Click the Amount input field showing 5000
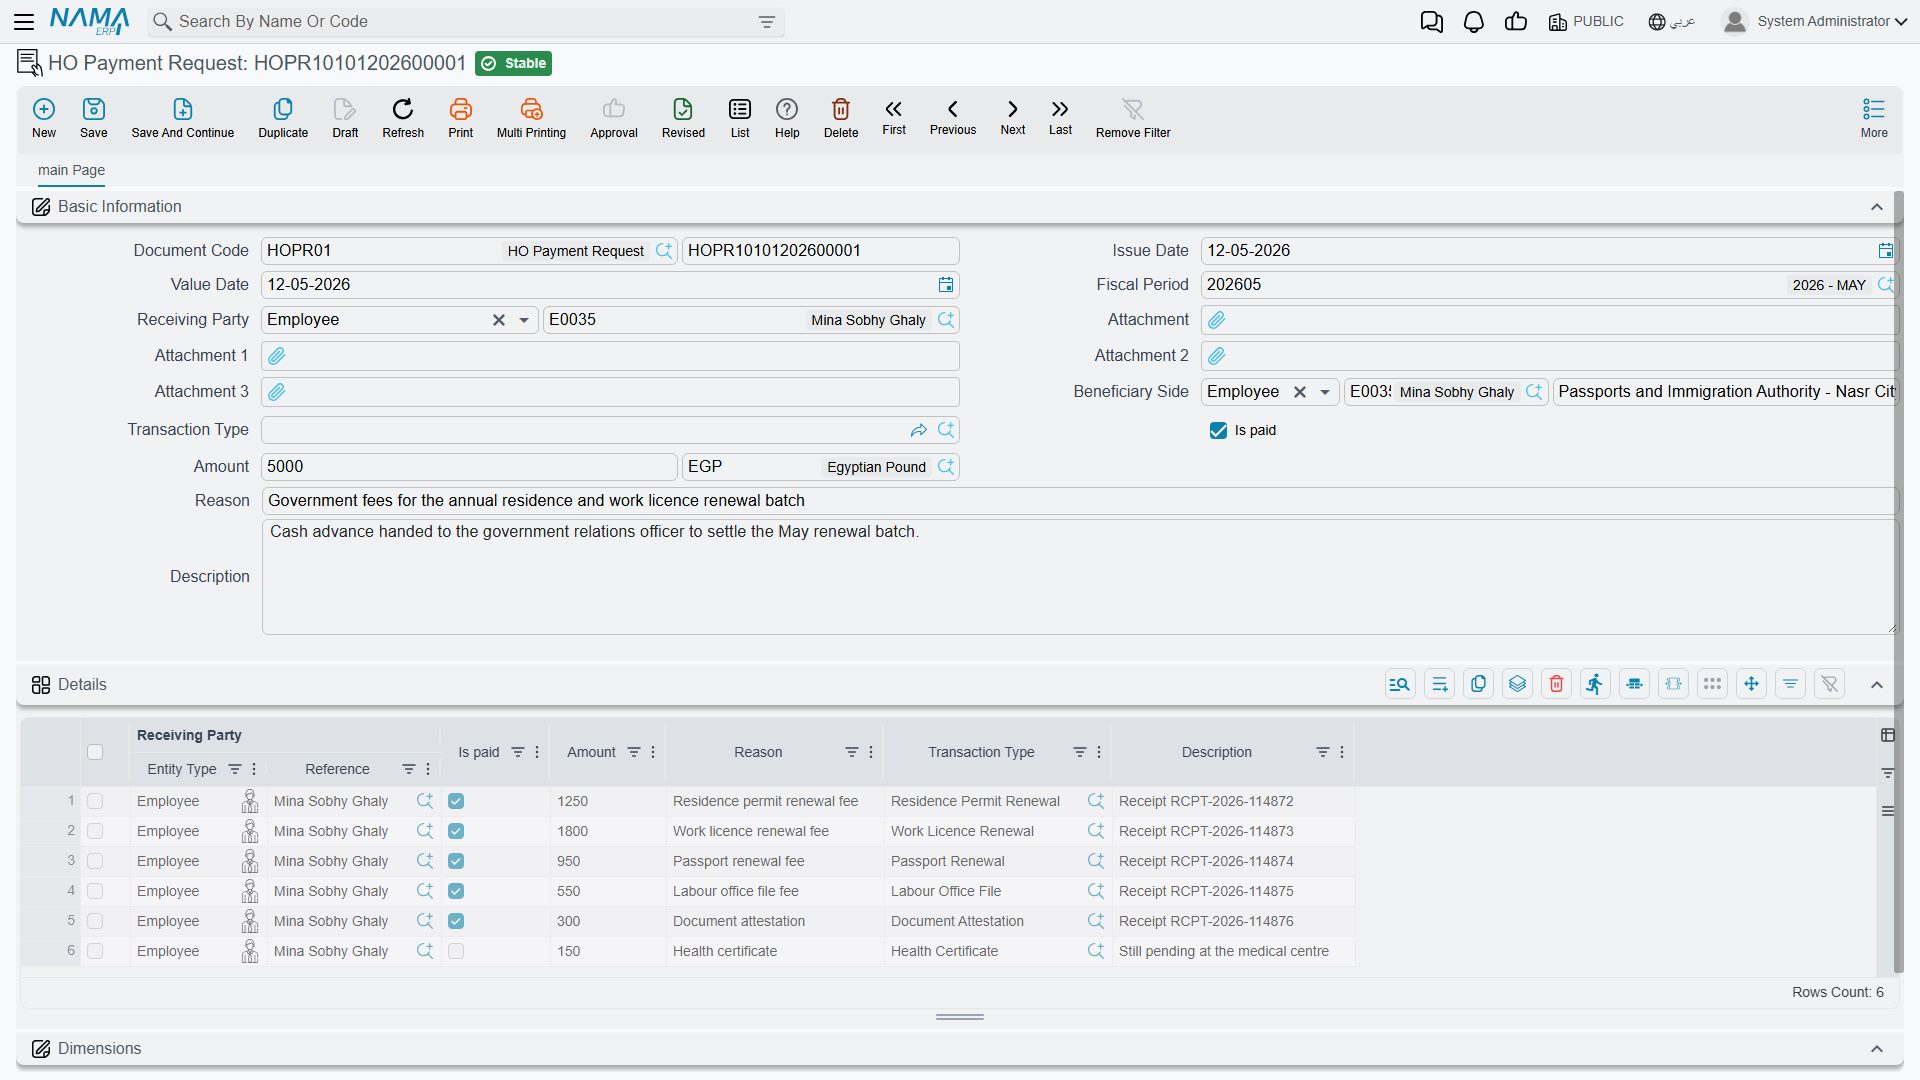Screen dimensions: 1920x1080 (469, 467)
